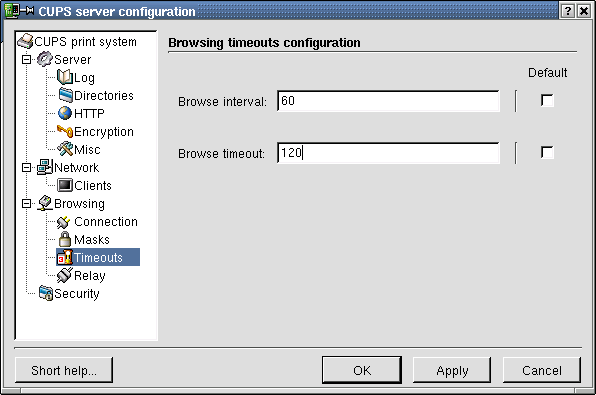This screenshot has height=395, width=596.
Task: Enable Default checkbox for Browse interval
Action: click(547, 101)
